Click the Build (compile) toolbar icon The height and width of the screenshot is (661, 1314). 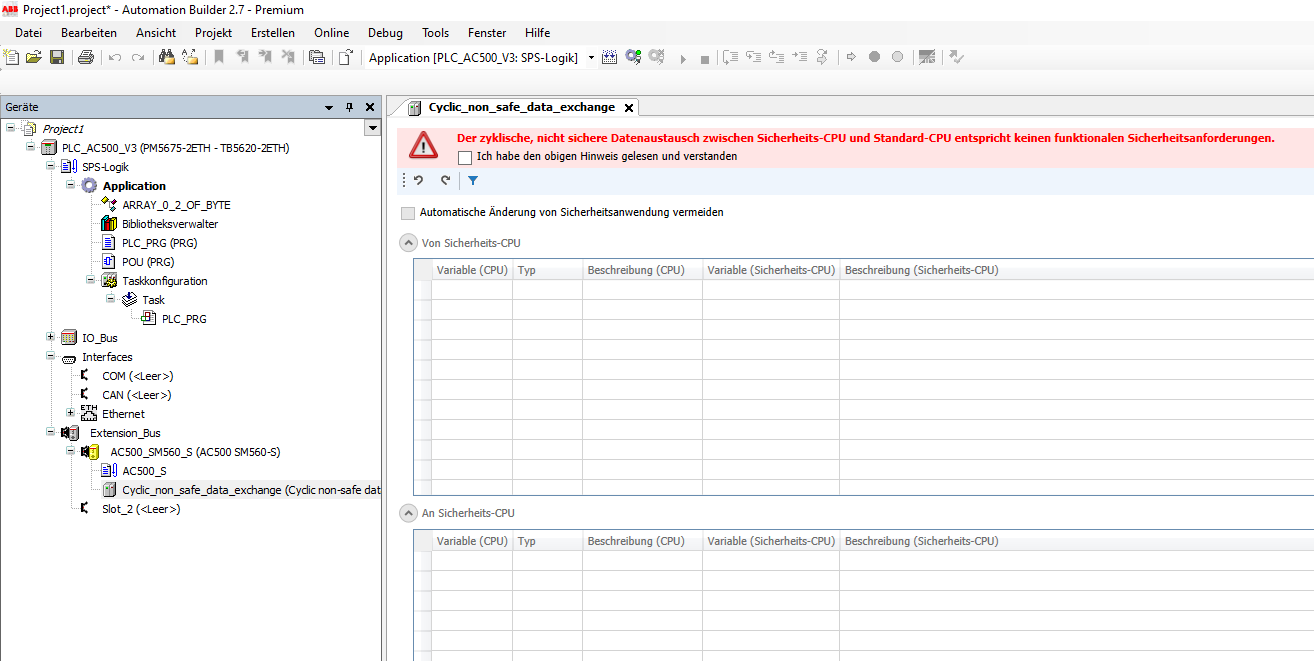(x=609, y=58)
